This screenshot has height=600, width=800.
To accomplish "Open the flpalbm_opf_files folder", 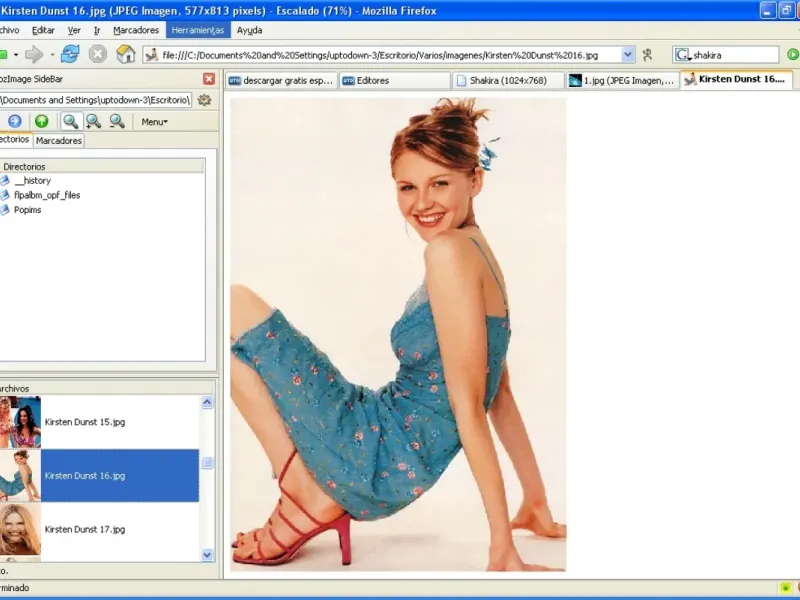I will click(x=47, y=195).
